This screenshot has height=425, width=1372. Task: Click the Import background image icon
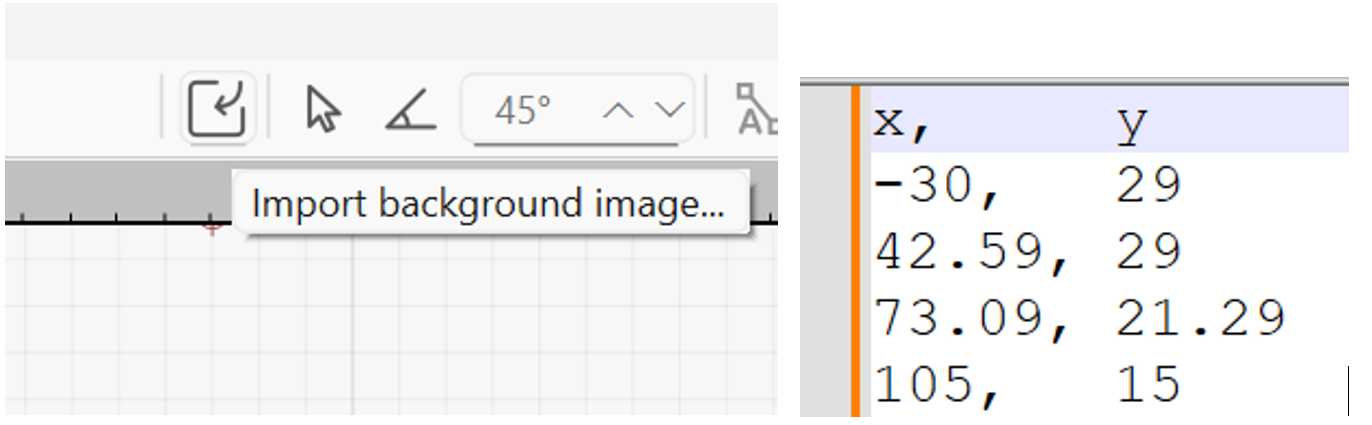click(x=218, y=107)
